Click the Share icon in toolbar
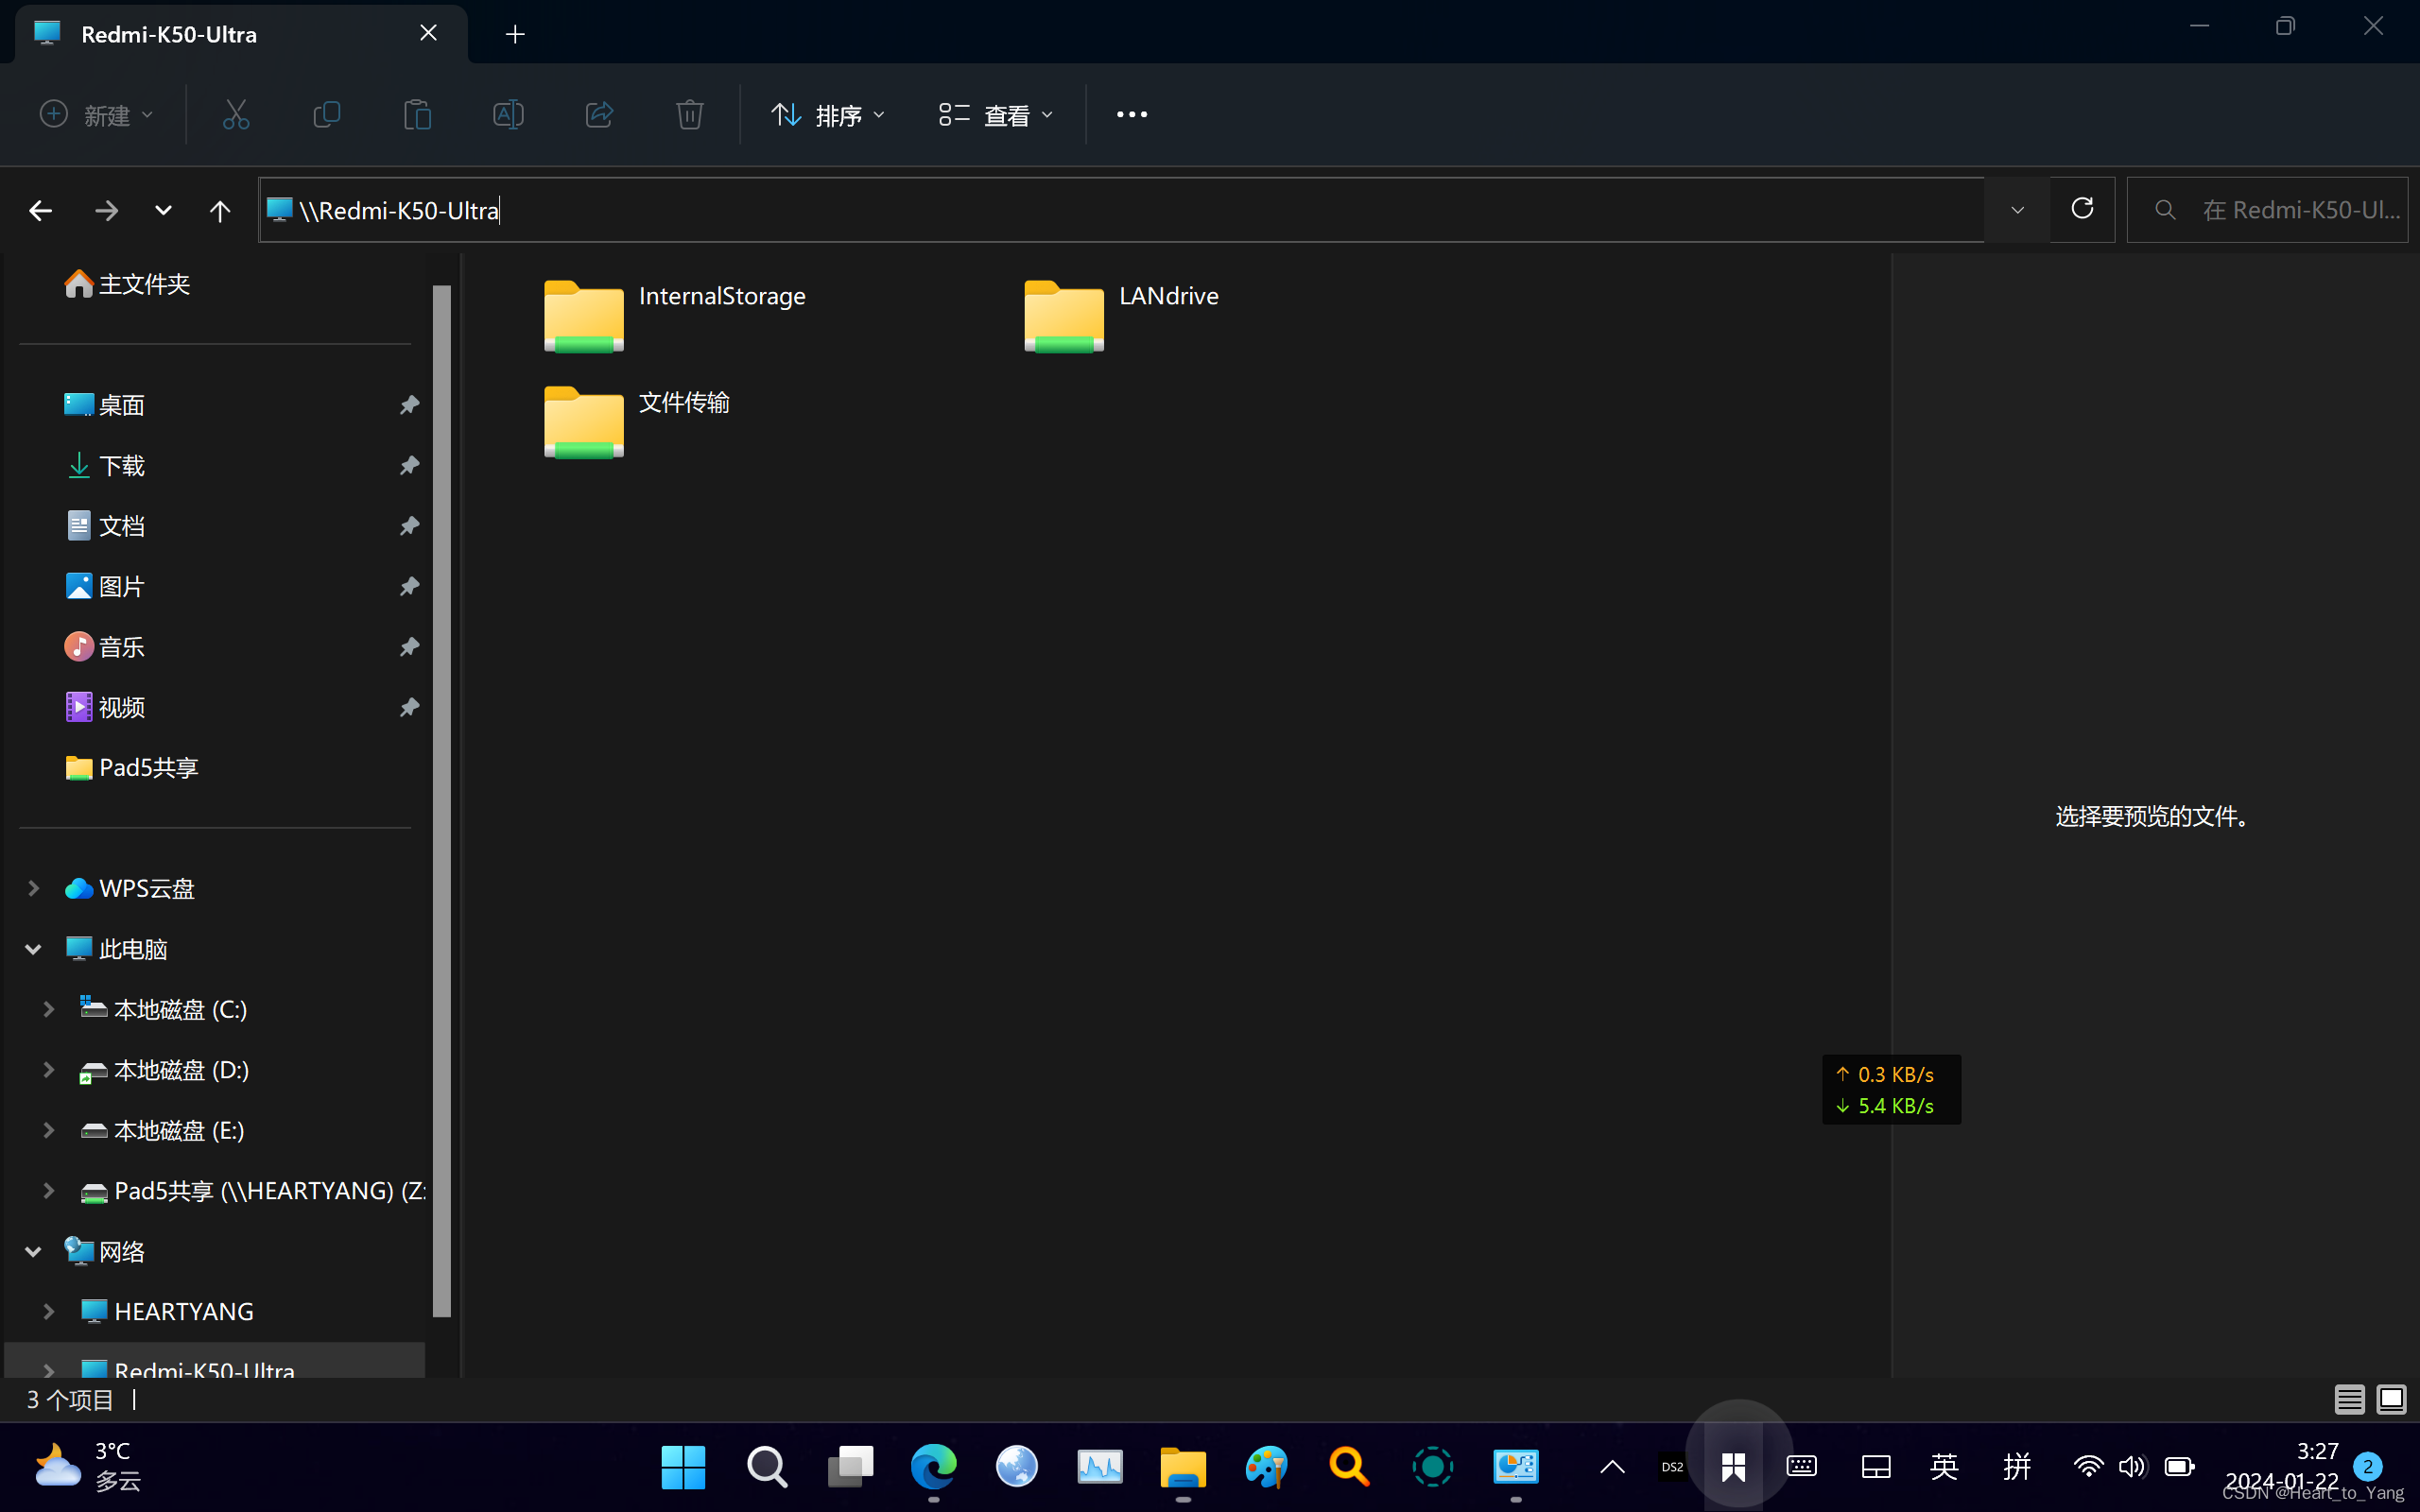The width and height of the screenshot is (2420, 1512). click(599, 115)
